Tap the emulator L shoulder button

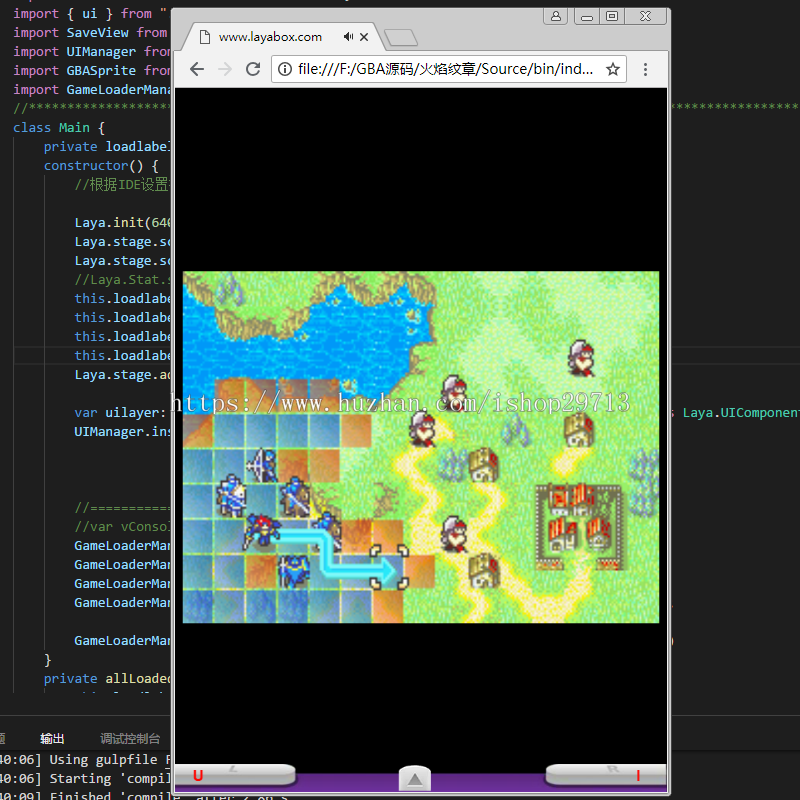(235, 774)
